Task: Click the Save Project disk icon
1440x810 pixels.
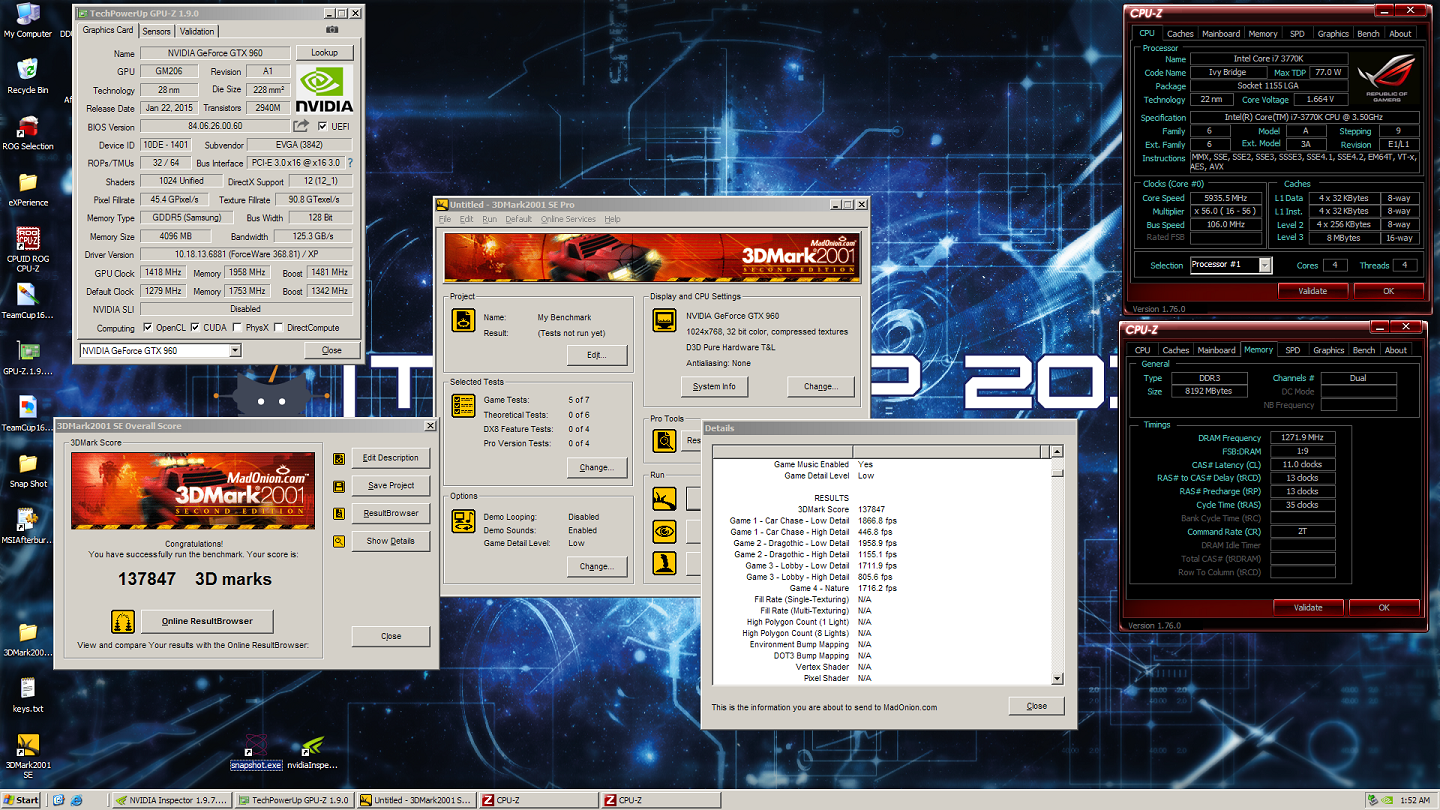Action: coord(339,486)
